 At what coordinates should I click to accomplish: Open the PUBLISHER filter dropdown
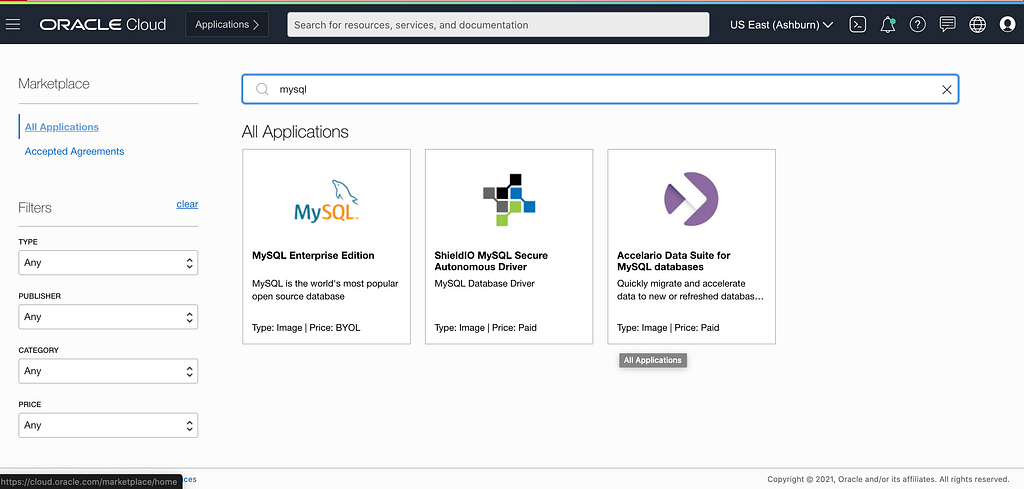108,317
